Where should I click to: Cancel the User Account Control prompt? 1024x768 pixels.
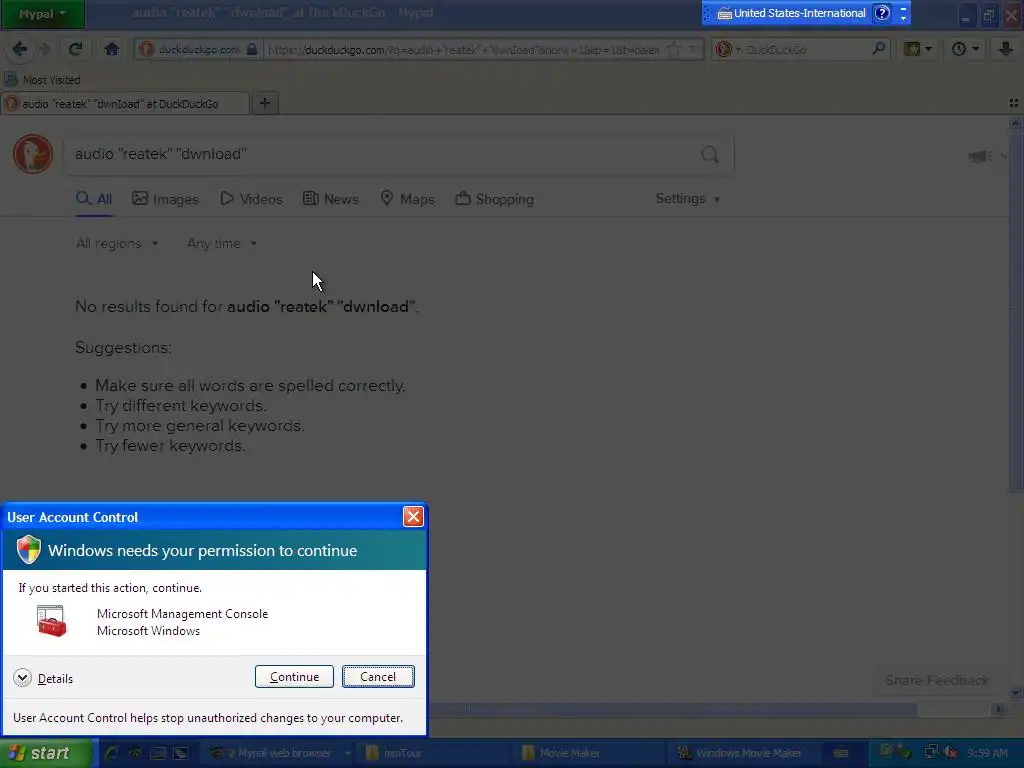378,677
